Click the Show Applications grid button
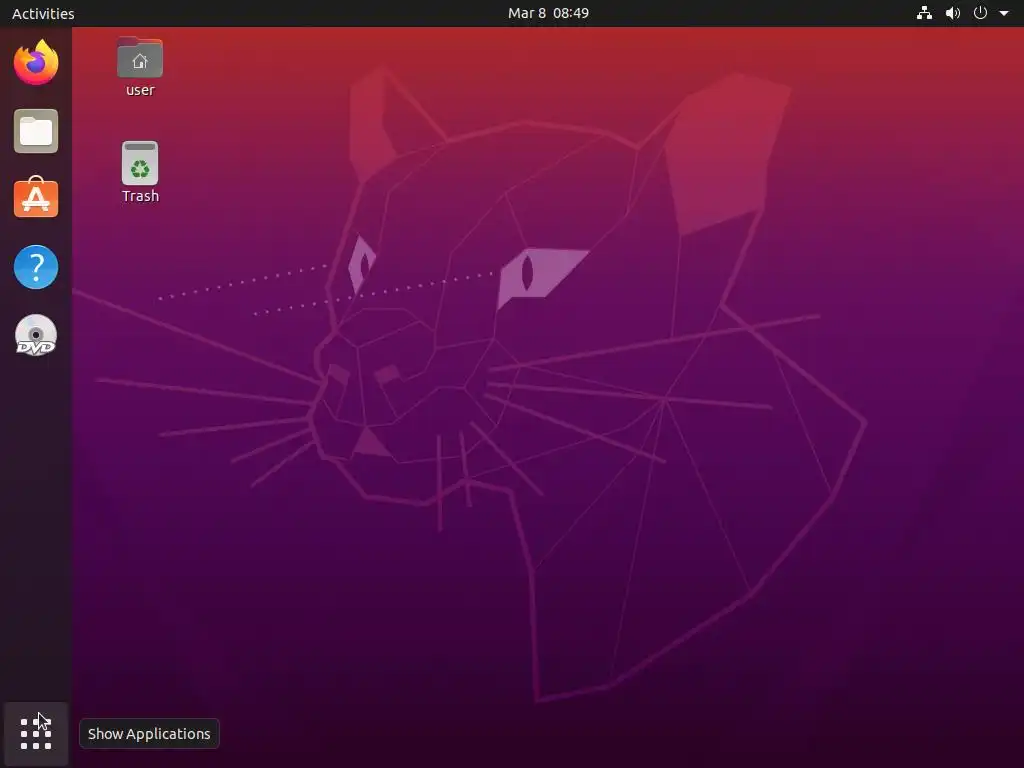 (x=36, y=734)
